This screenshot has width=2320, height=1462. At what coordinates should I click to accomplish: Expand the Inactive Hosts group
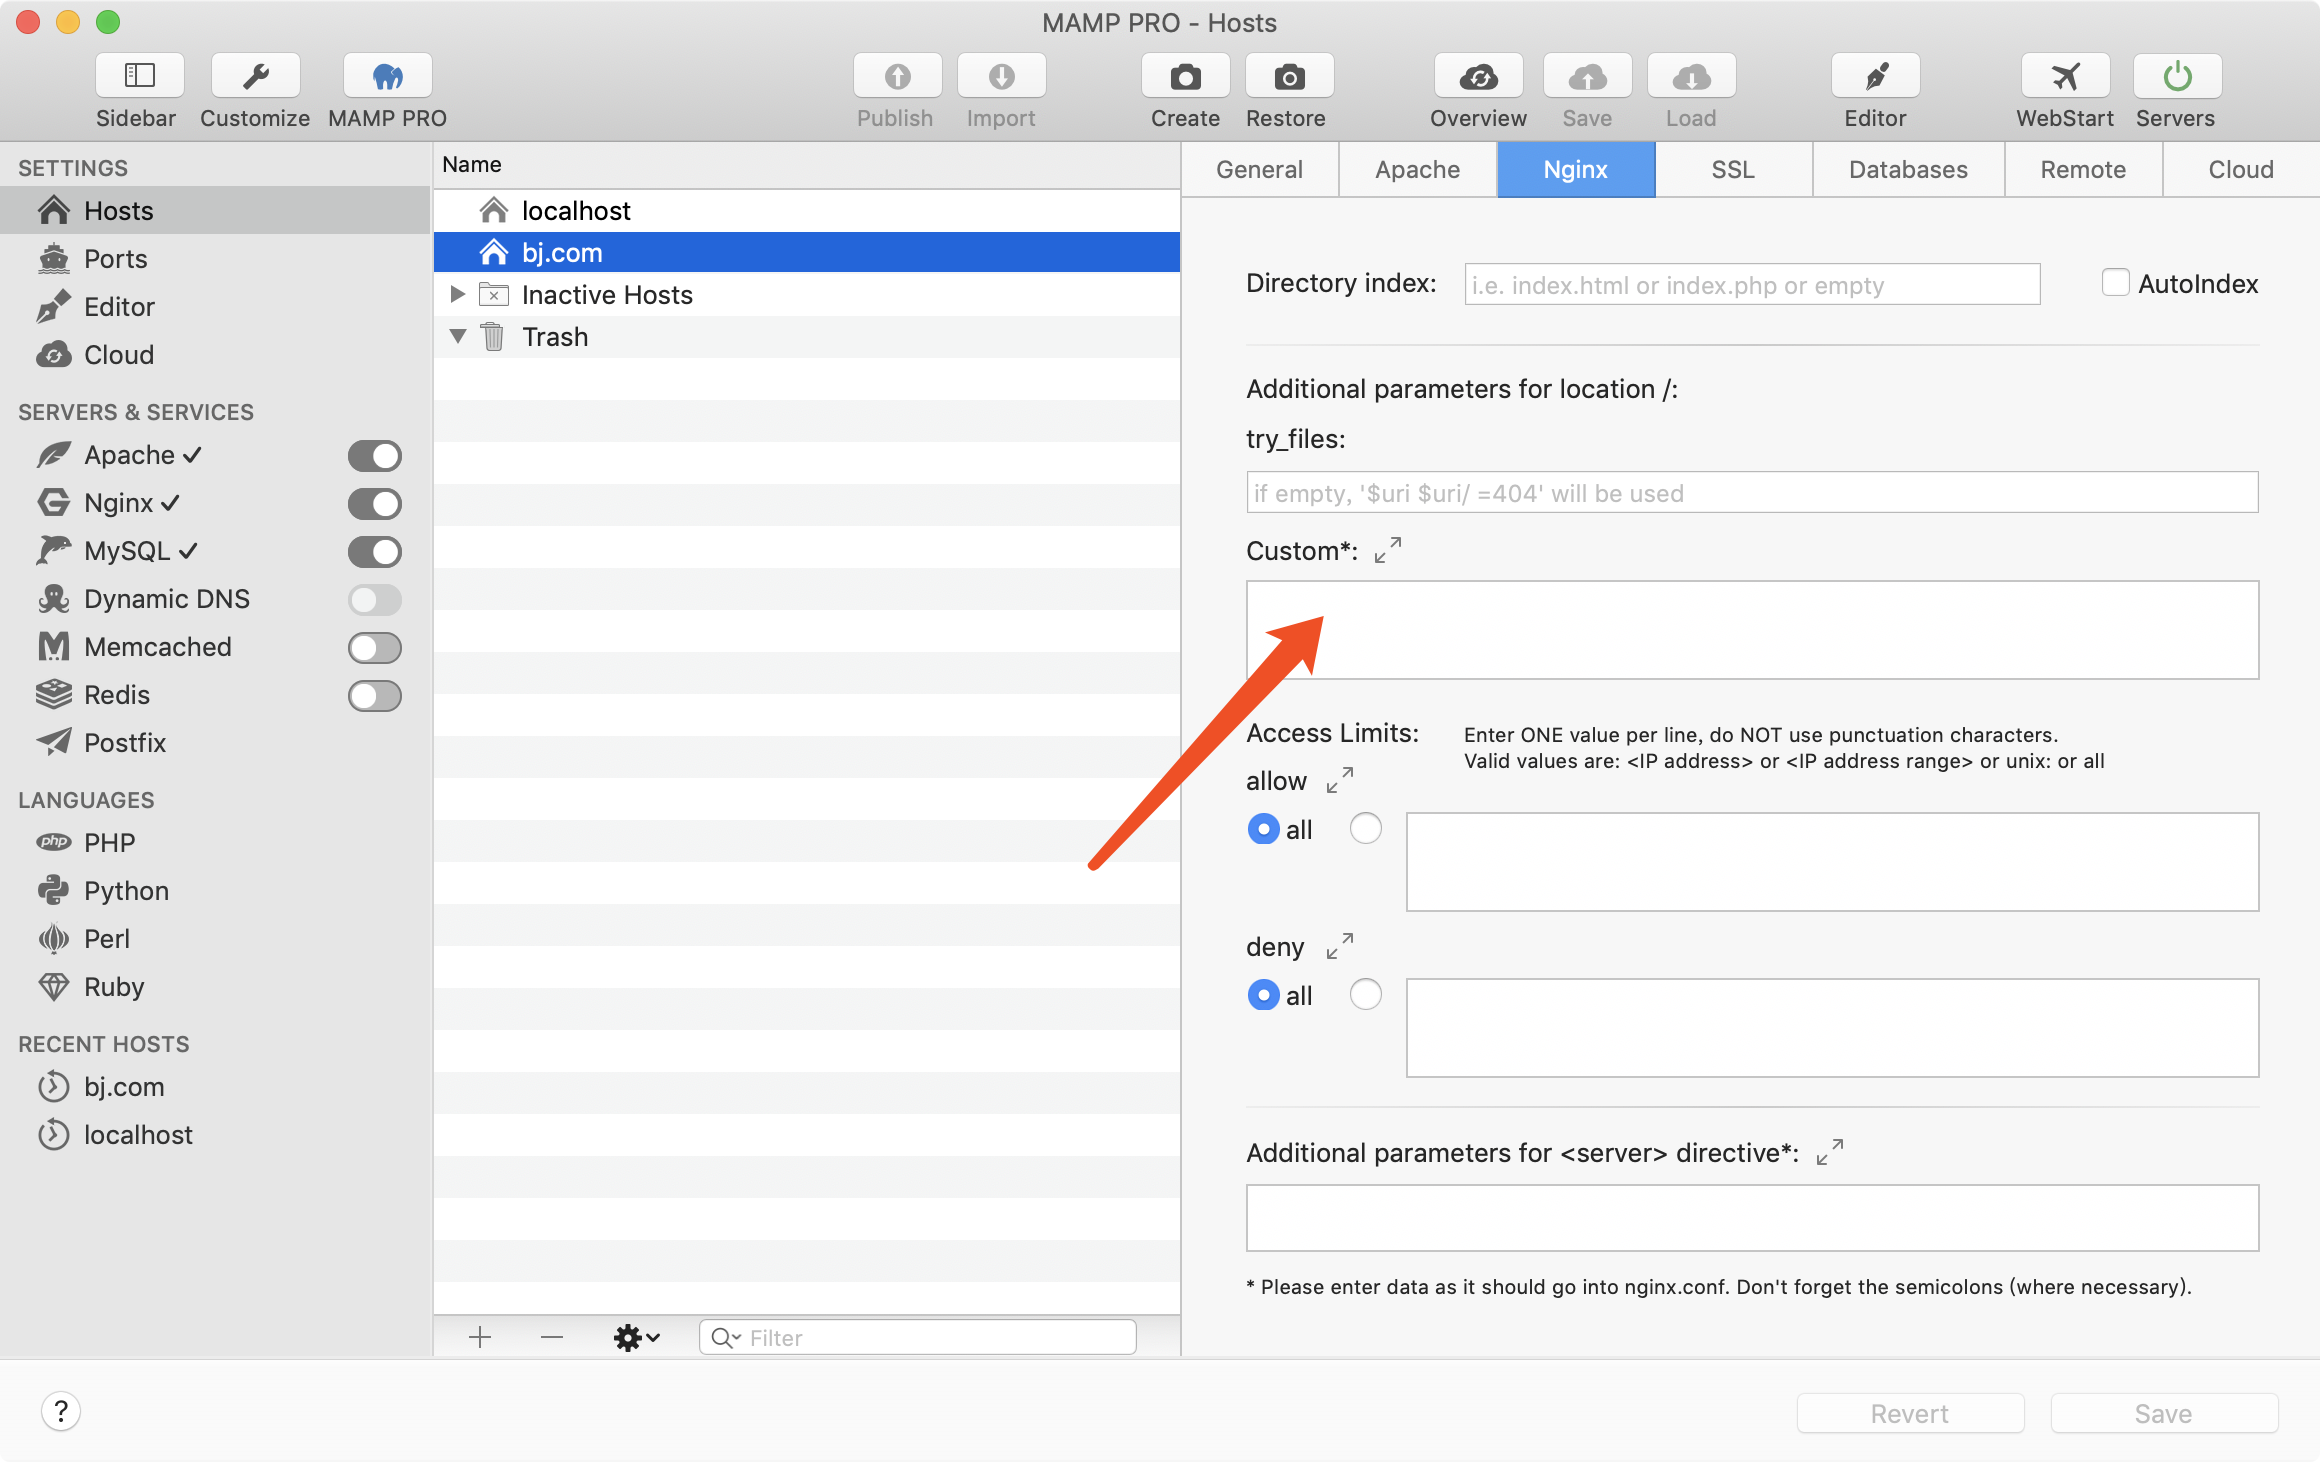point(458,294)
